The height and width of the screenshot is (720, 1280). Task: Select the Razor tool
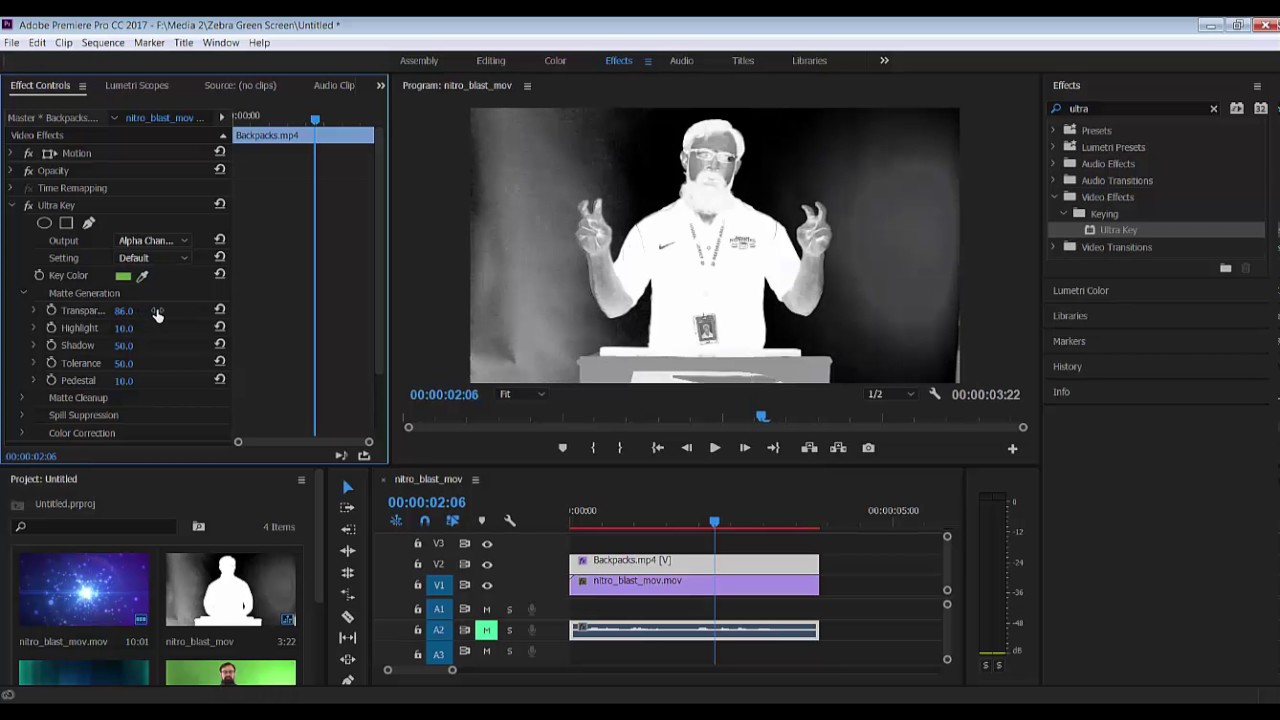pos(347,616)
